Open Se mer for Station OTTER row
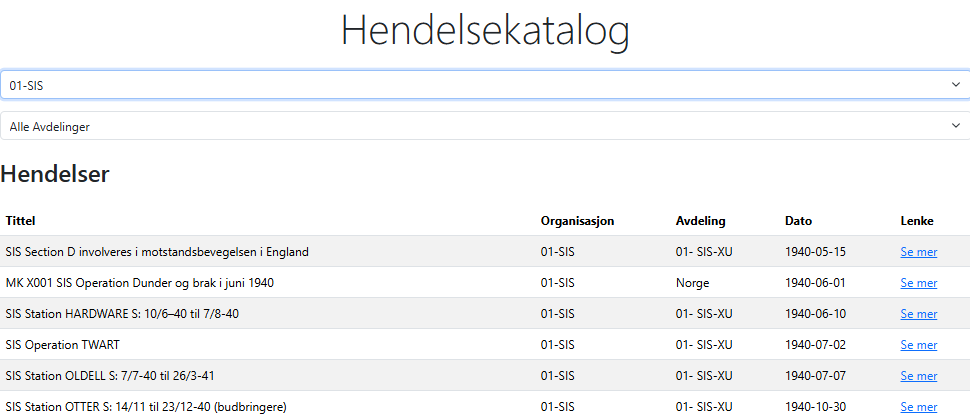970x417 pixels. coord(918,407)
